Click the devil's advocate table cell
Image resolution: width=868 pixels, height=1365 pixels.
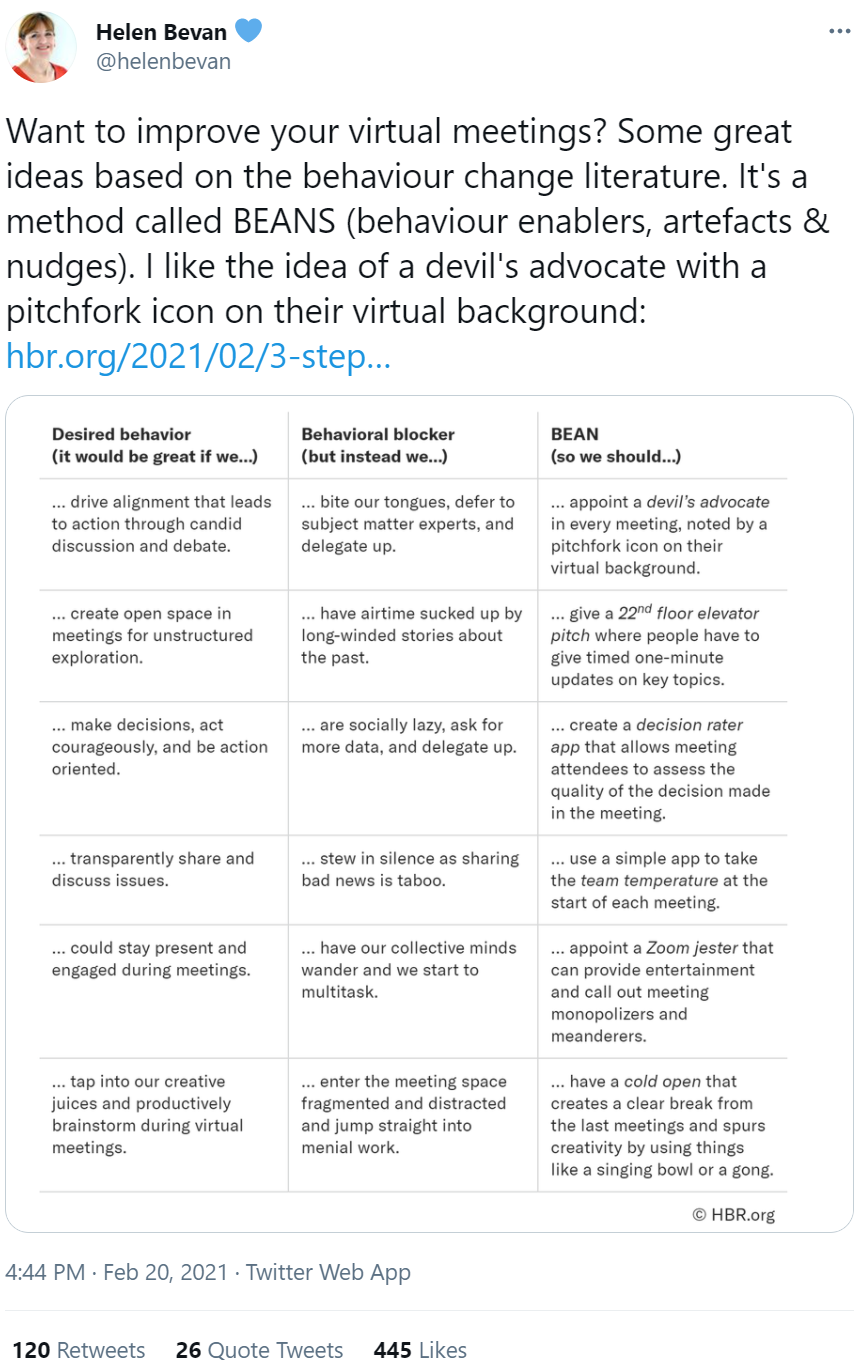click(659, 535)
